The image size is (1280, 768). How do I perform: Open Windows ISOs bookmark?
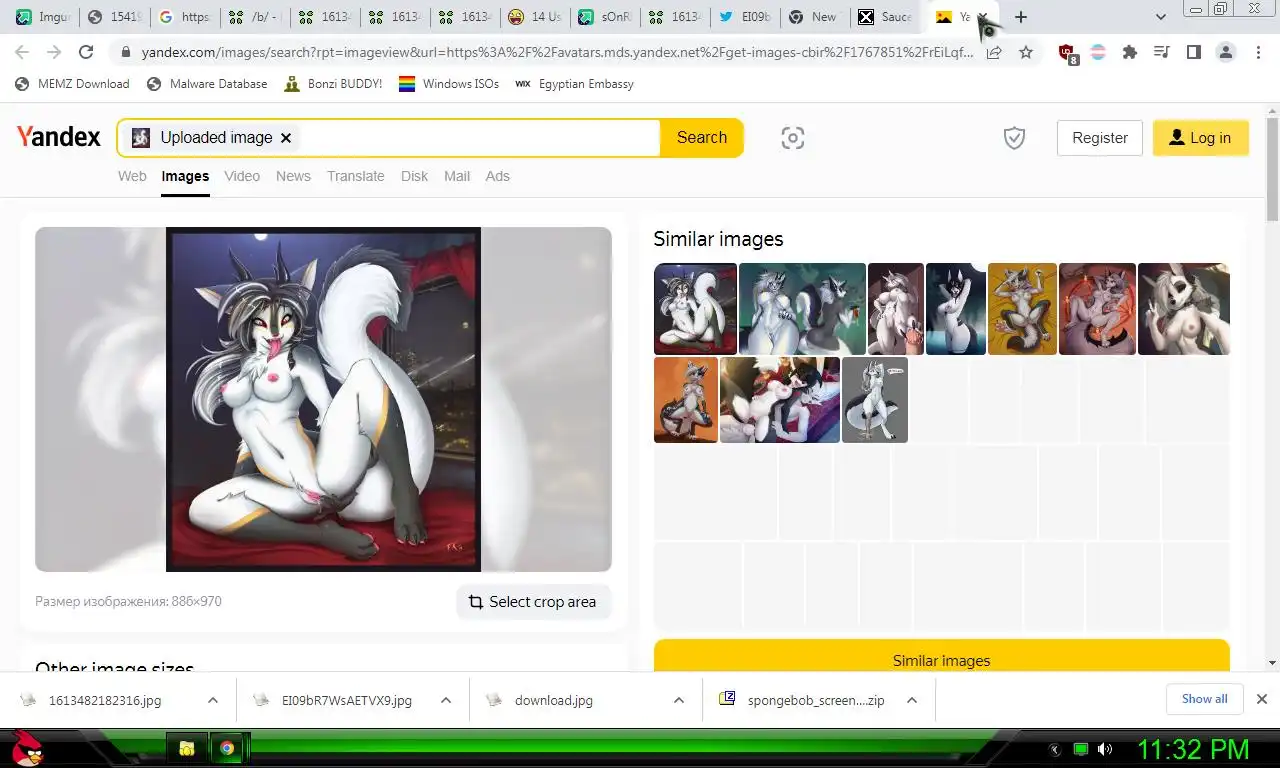tap(449, 84)
